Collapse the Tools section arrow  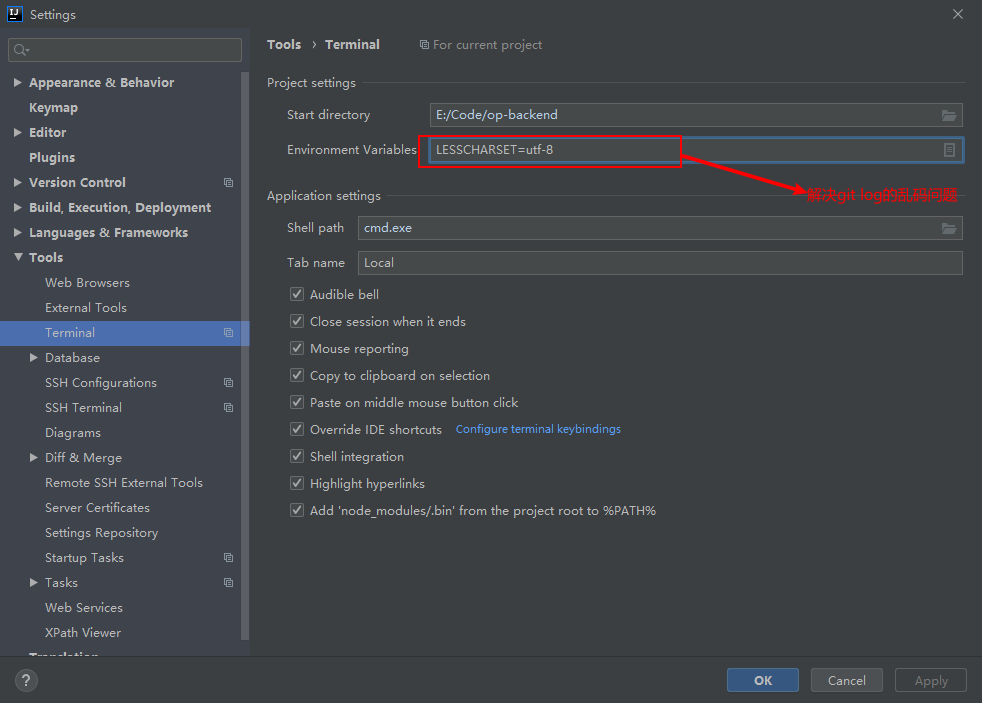click(18, 257)
